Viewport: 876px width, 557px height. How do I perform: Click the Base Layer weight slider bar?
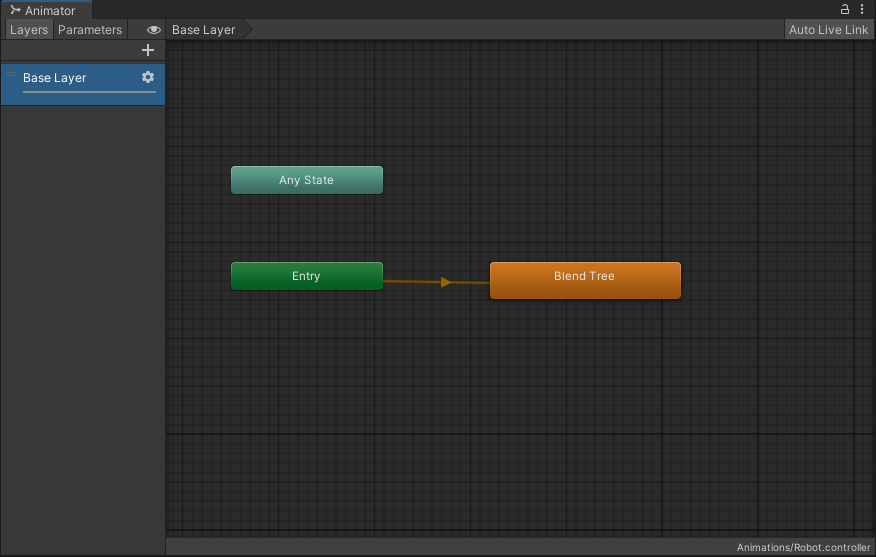[89, 92]
